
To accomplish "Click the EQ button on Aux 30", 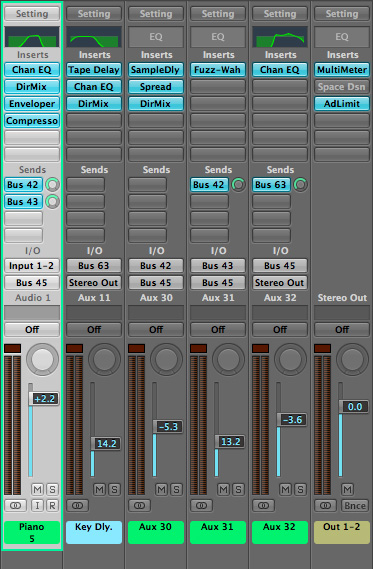I will 156,37.
